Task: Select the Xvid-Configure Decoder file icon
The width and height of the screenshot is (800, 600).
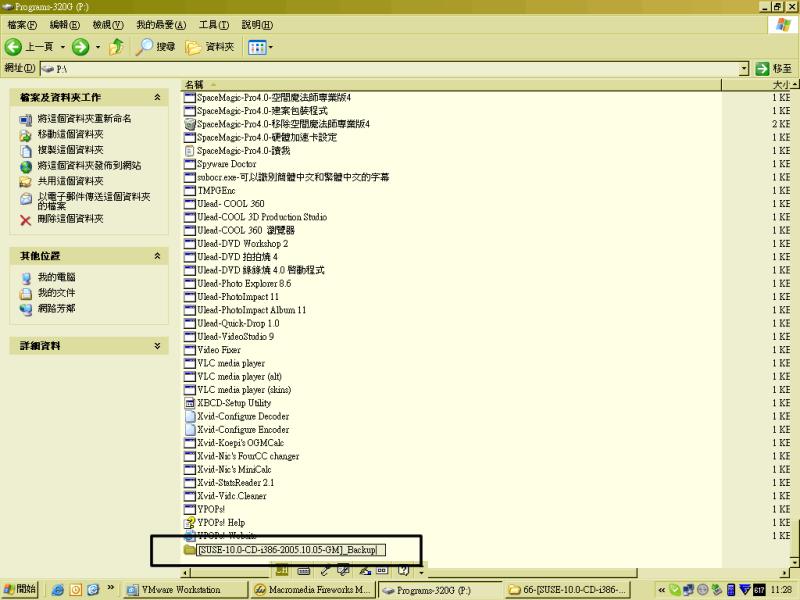Action: tap(190, 416)
